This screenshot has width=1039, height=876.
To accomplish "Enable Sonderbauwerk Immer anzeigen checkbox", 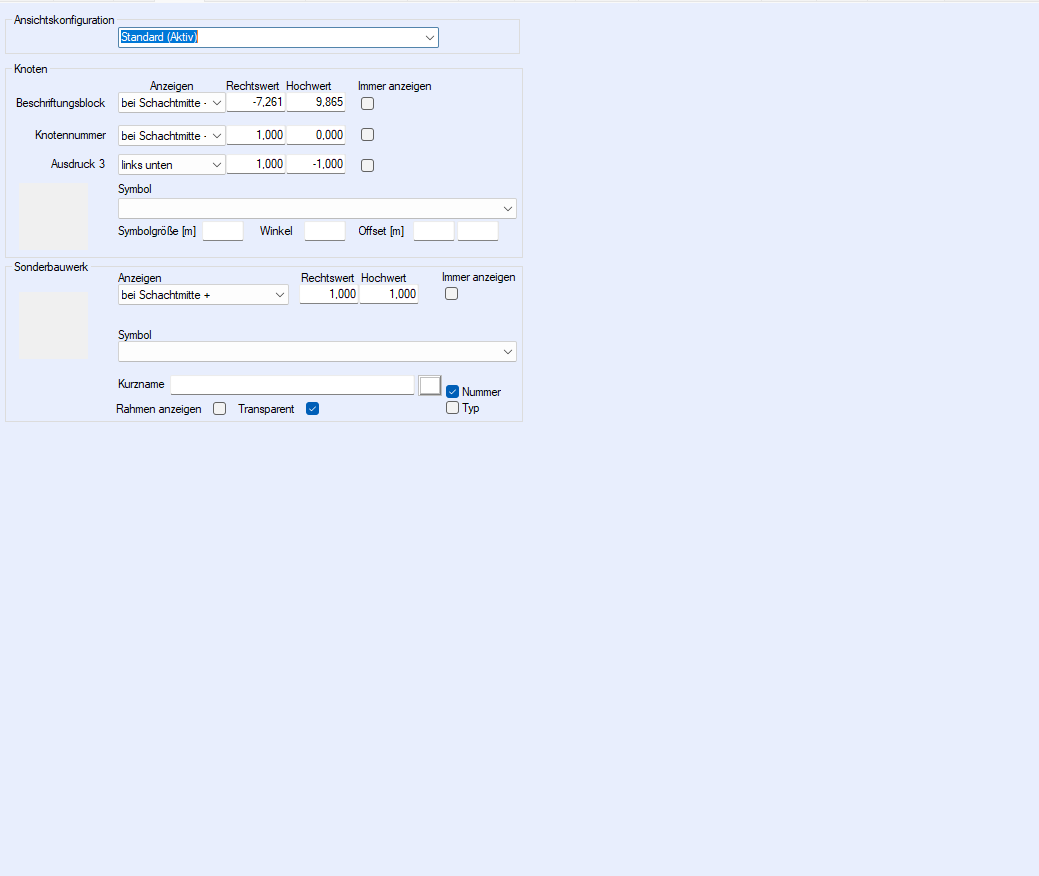I will pos(451,294).
